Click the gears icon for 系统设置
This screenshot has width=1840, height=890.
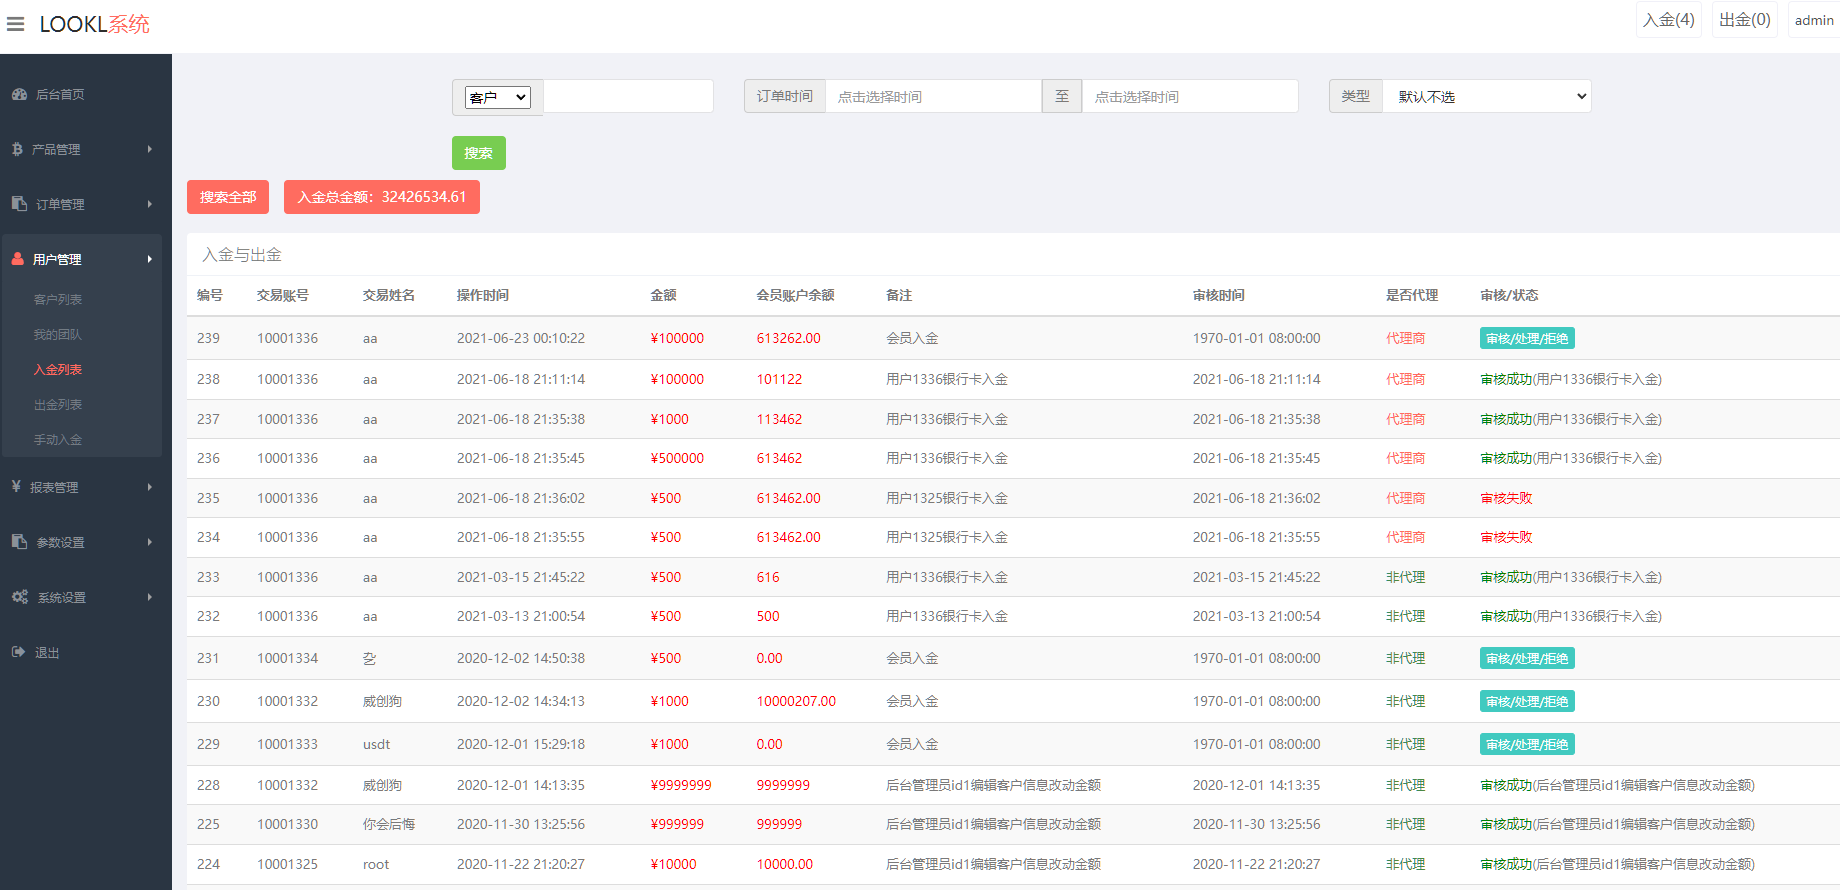19,597
